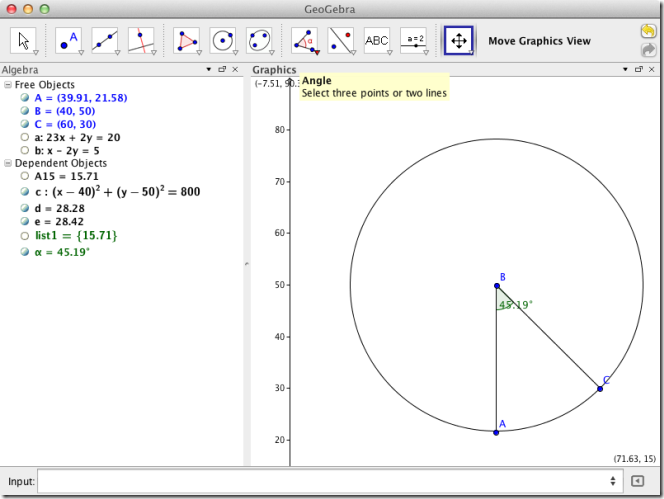The height and width of the screenshot is (499, 664).
Task: Click point A on the circle
Action: [496, 432]
